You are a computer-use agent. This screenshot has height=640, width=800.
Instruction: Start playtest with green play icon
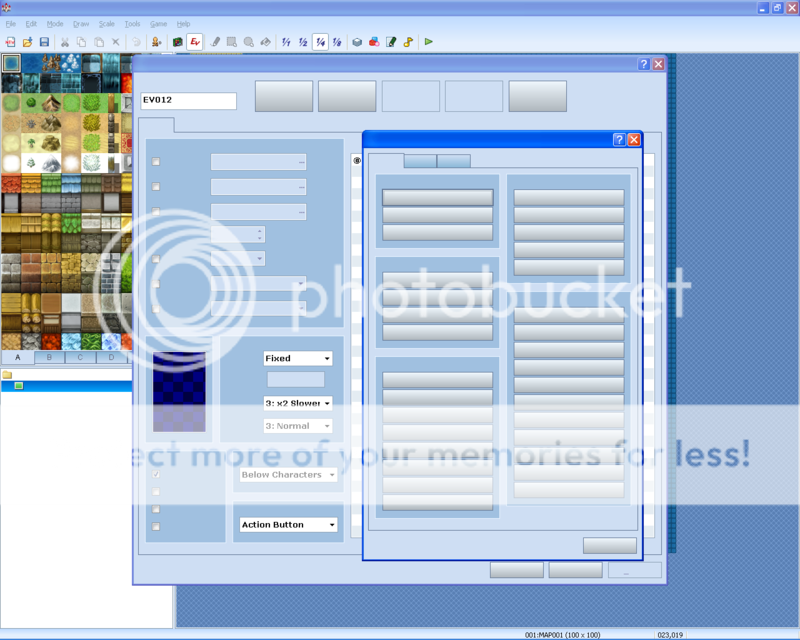[429, 42]
